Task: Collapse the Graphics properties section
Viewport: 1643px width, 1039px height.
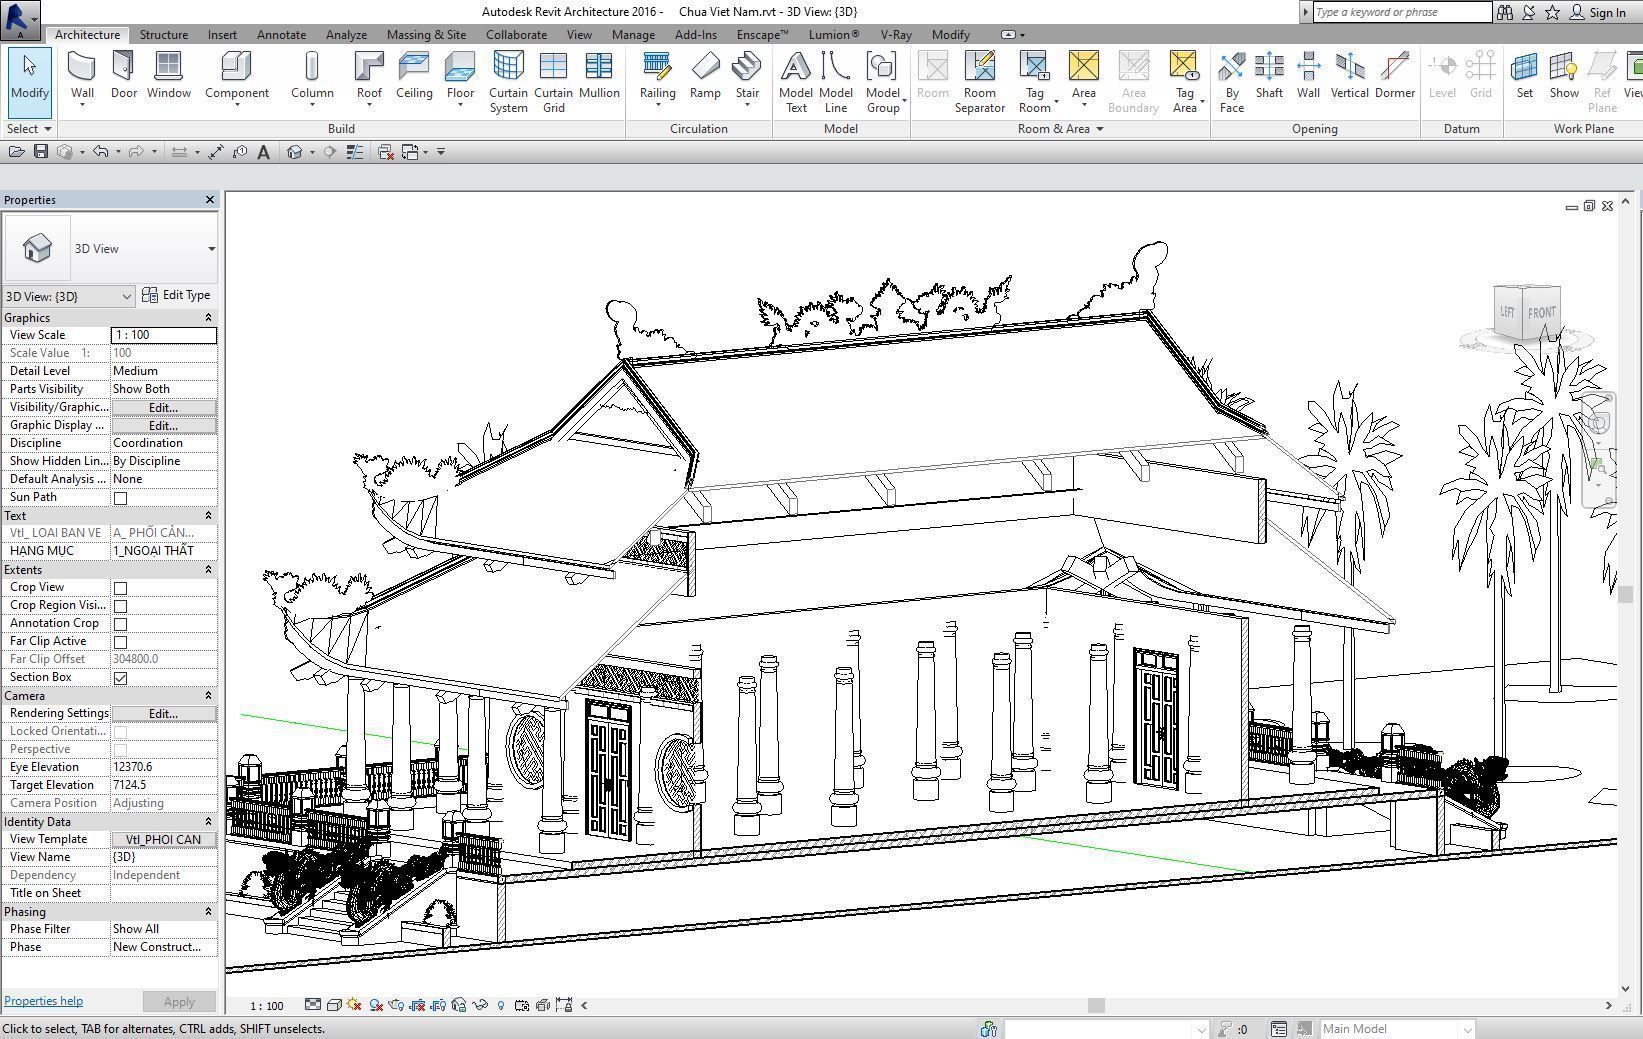Action: 208,318
